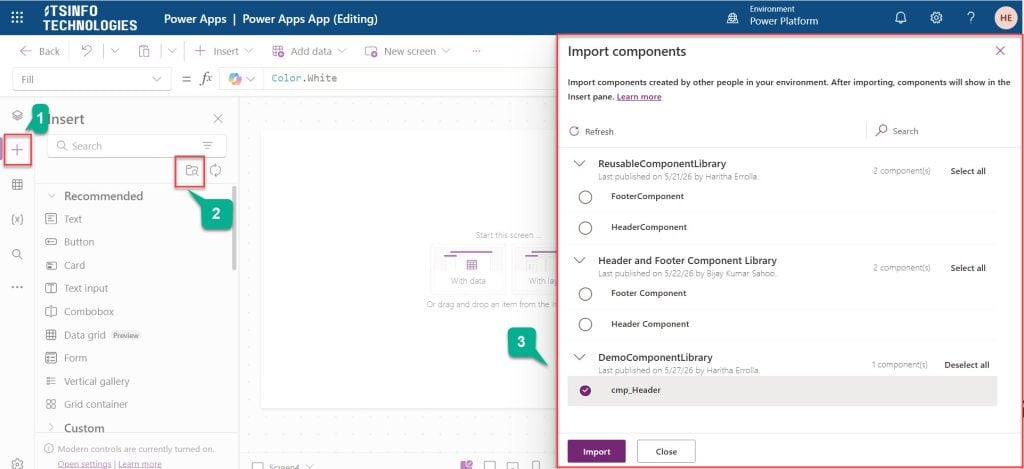1024x469 pixels.
Task: Open the Copilot formula dropdown arrow
Action: pyautogui.click(x=251, y=79)
